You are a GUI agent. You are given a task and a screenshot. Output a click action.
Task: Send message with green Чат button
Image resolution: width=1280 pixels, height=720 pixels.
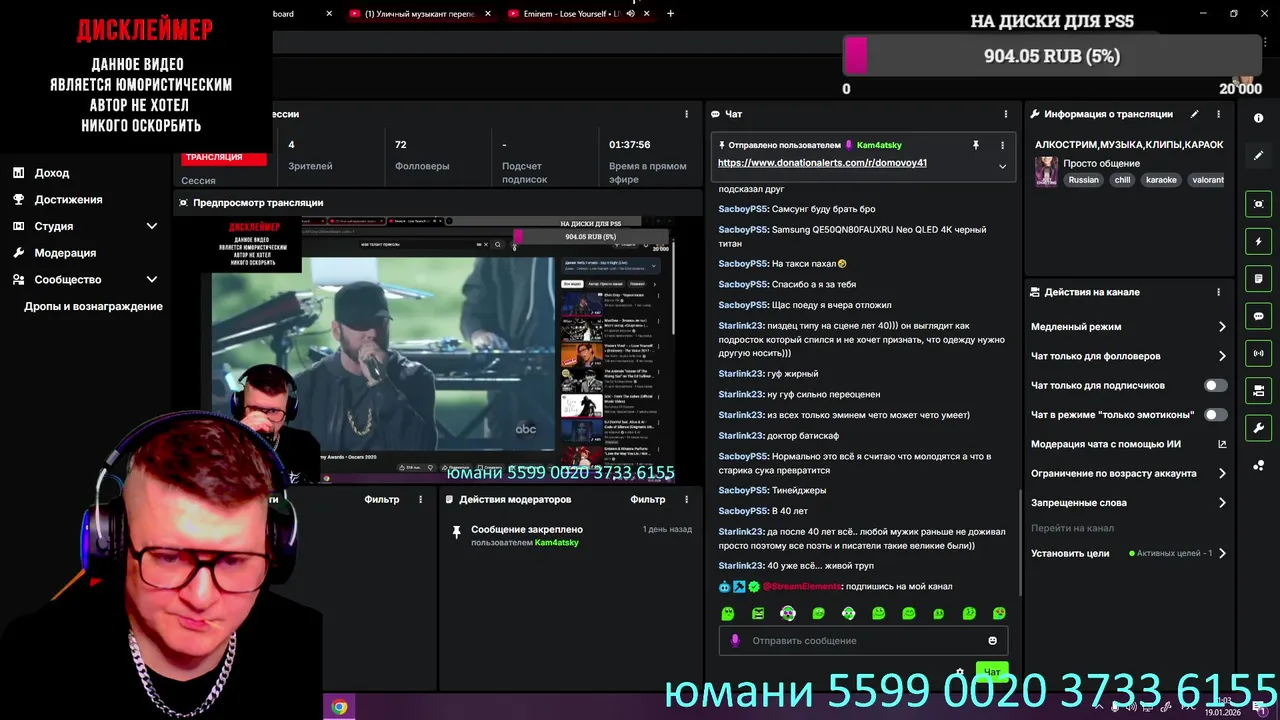[x=992, y=672]
